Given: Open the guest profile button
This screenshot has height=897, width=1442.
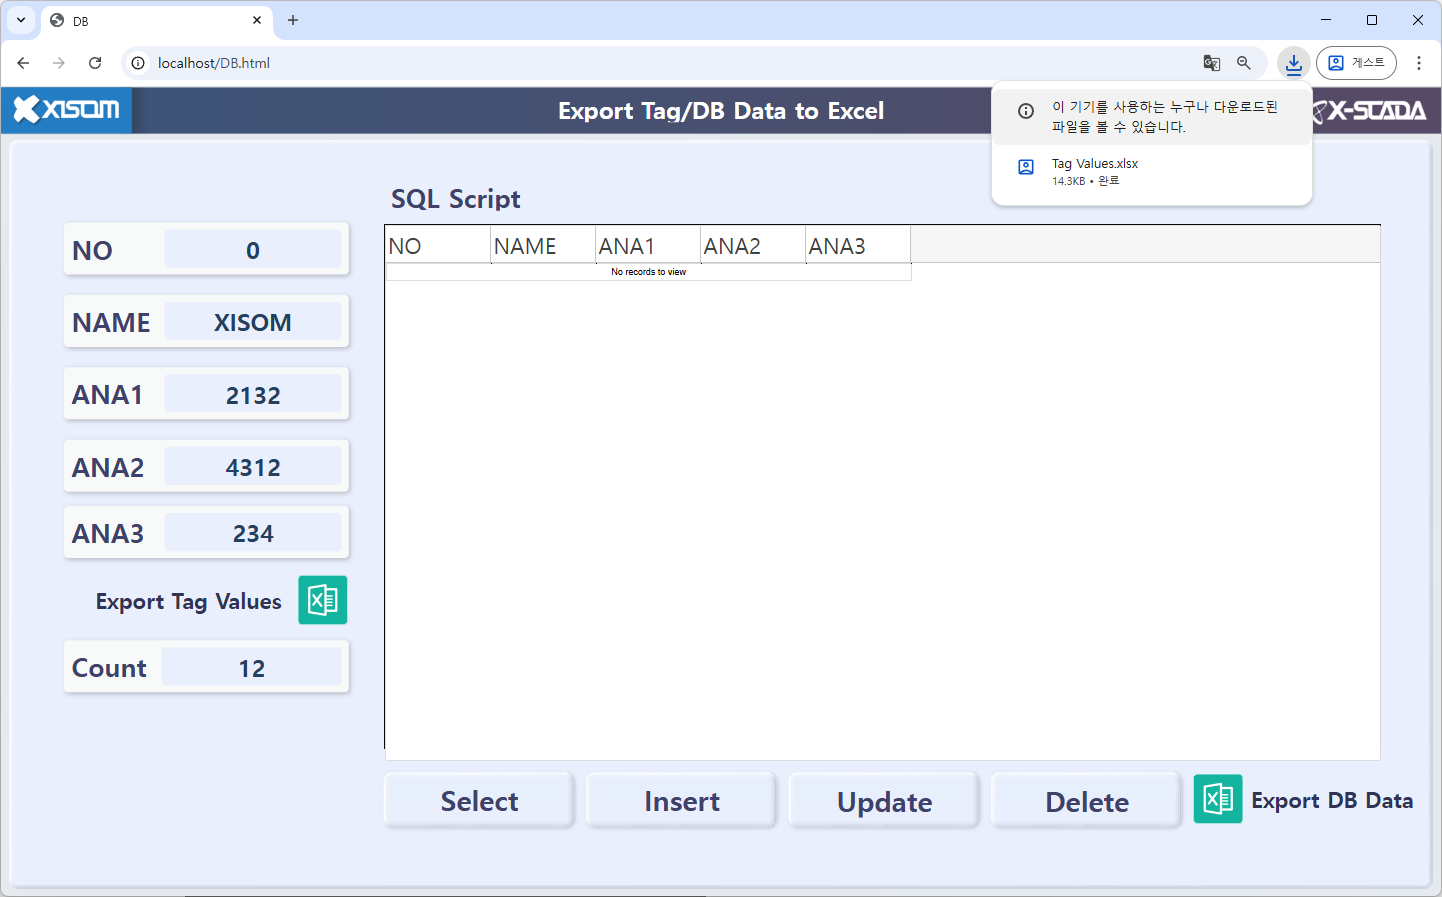Looking at the screenshot, I should 1355,63.
